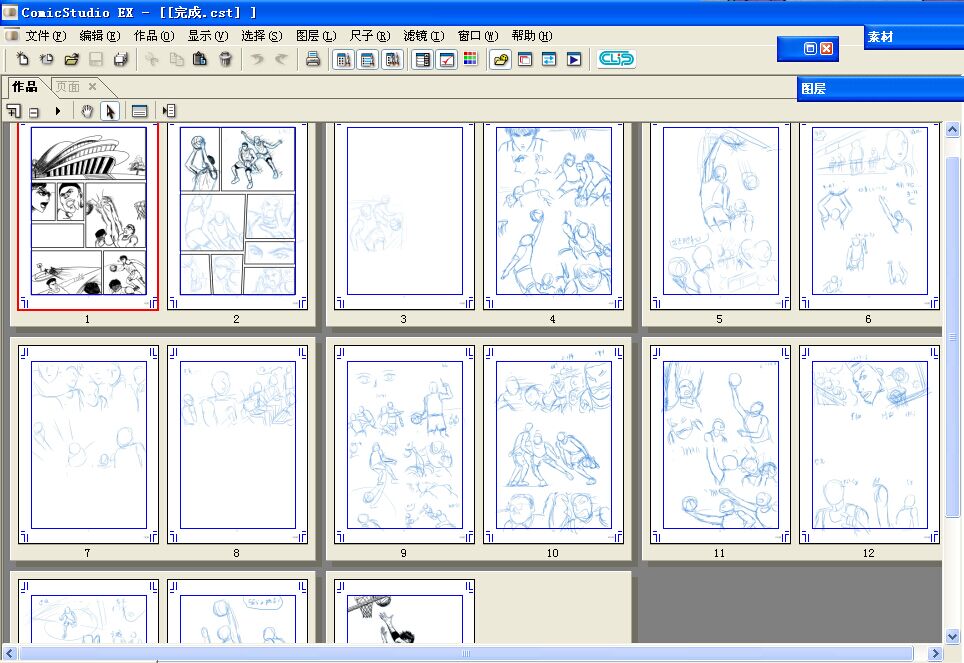Viewport: 964px width, 663px height.
Task: Click the indent list icon in sub-toolbar
Action: (169, 111)
